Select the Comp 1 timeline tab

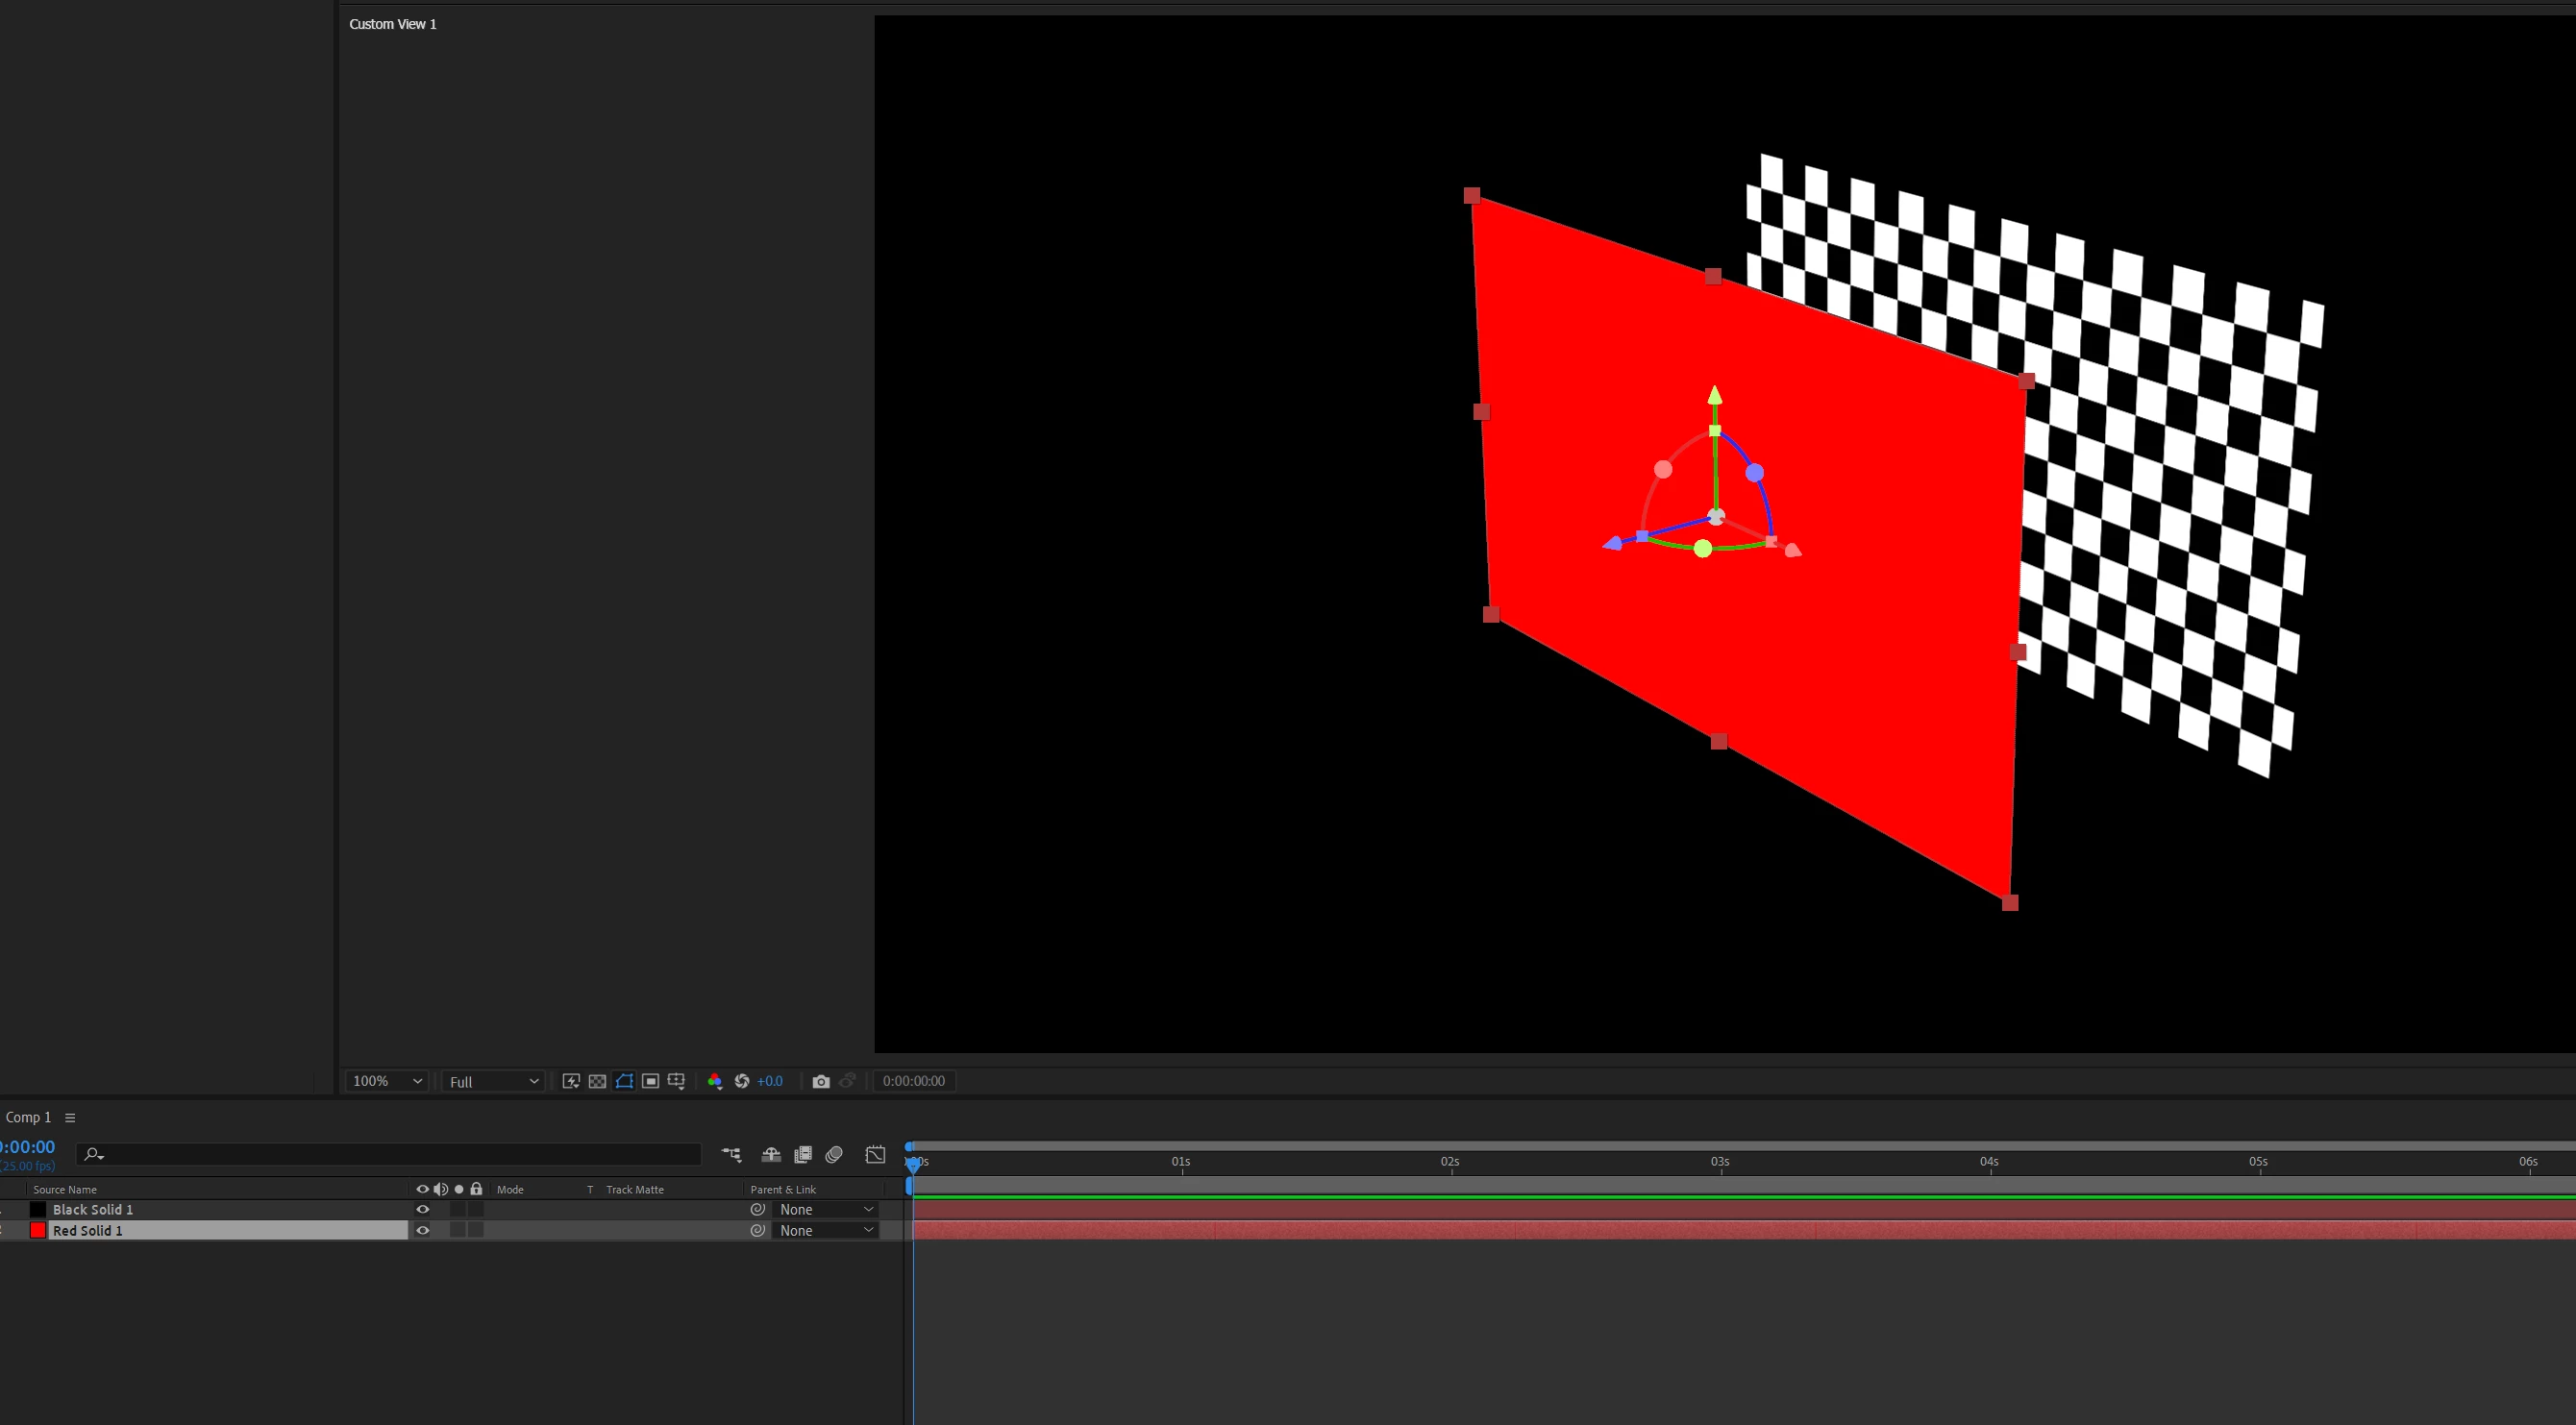click(x=28, y=1118)
